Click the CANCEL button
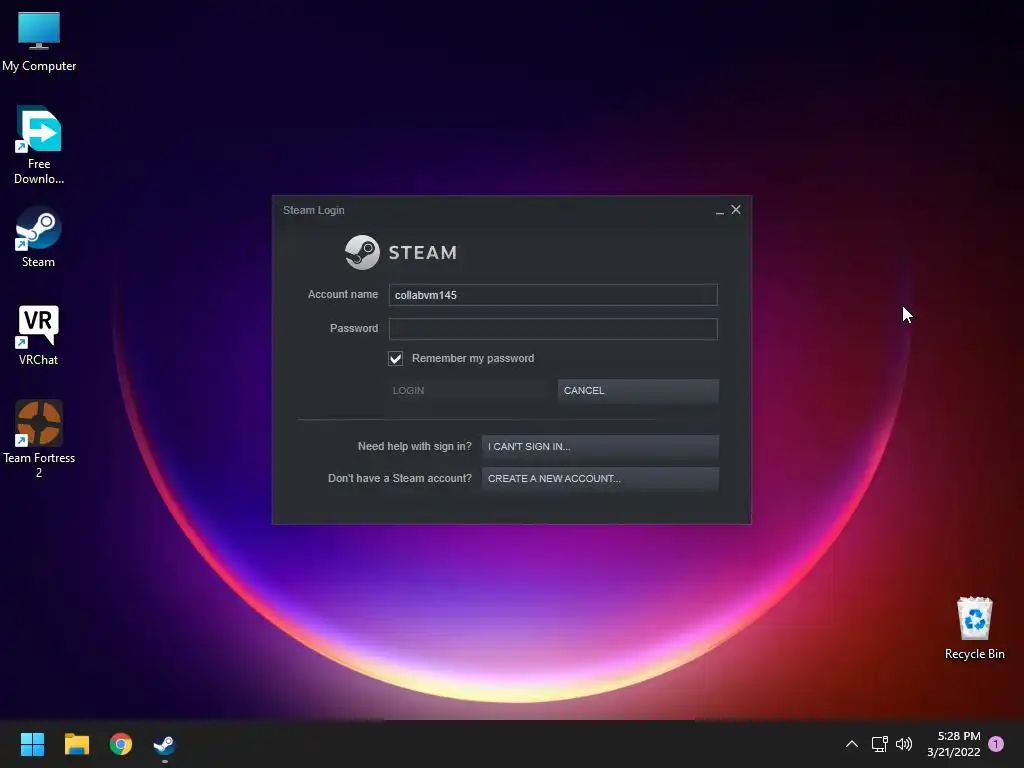This screenshot has height=768, width=1024. coord(638,391)
